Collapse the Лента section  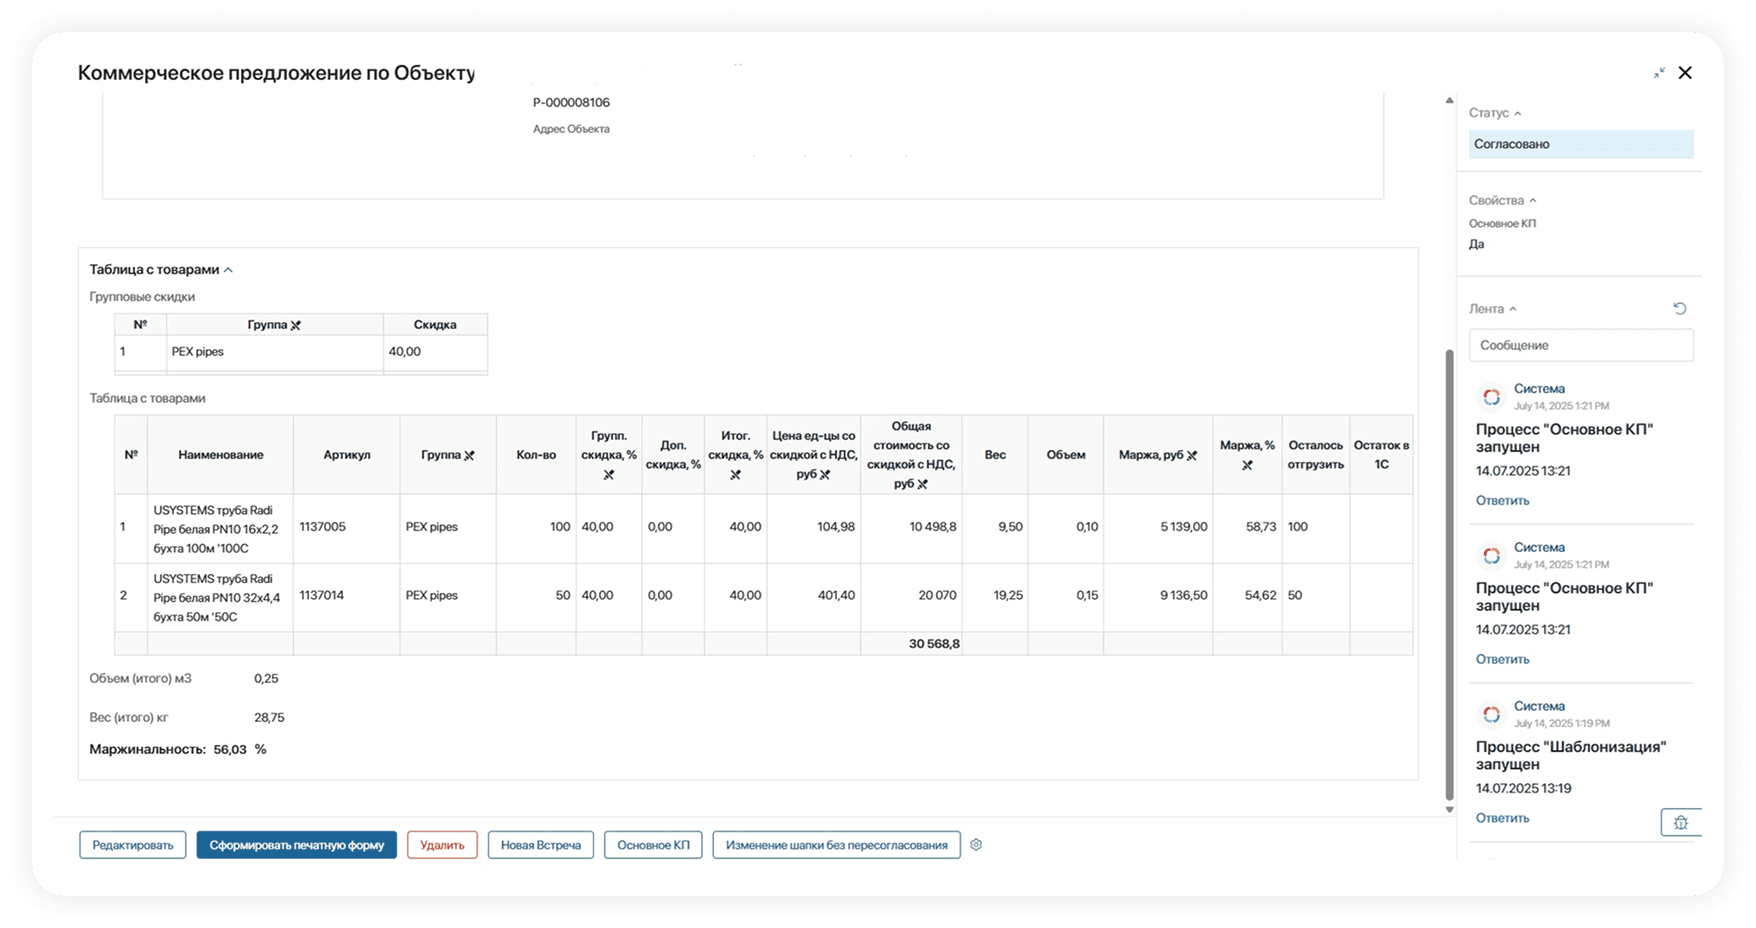point(1512,310)
